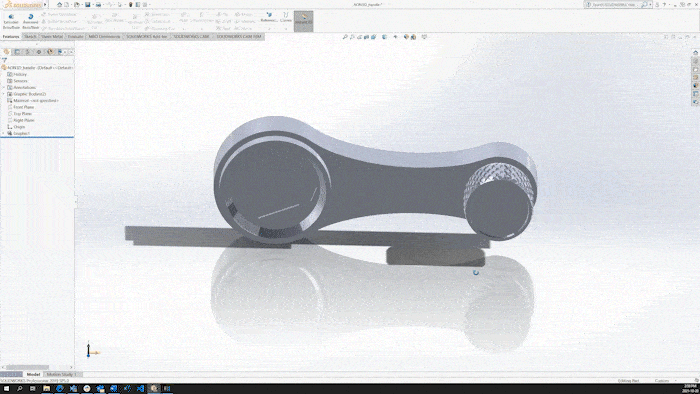Open the Appearances icon in right task pane
Image resolution: width=700 pixels, height=394 pixels.
tap(695, 86)
